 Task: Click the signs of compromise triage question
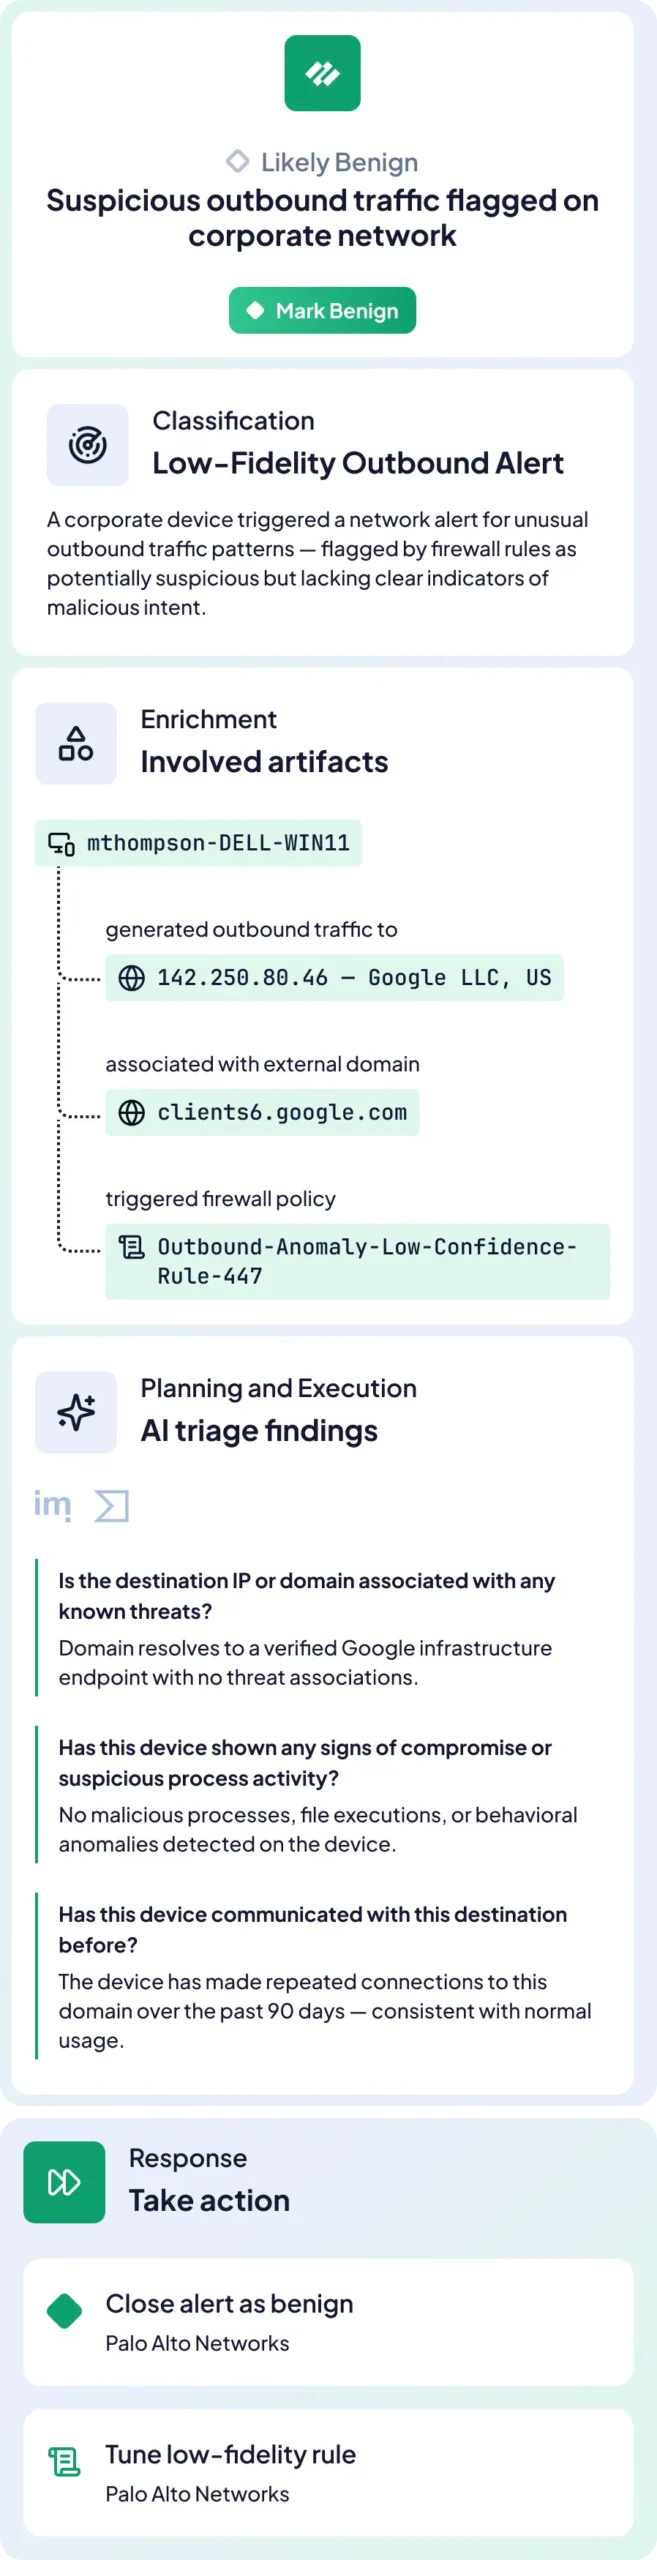tap(305, 1762)
